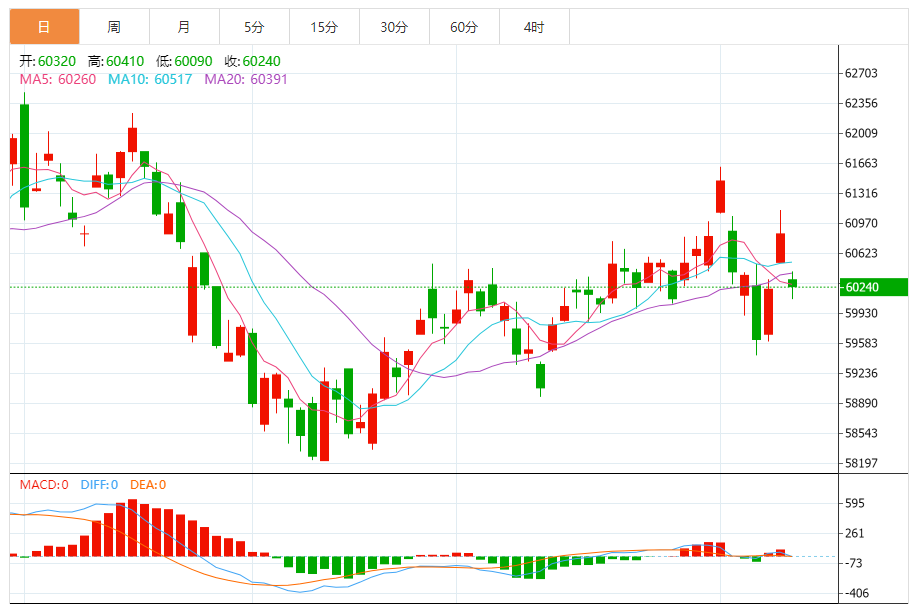The width and height of the screenshot is (918, 604).
Task: Click the 261 MACD axis label
Action: (x=855, y=533)
